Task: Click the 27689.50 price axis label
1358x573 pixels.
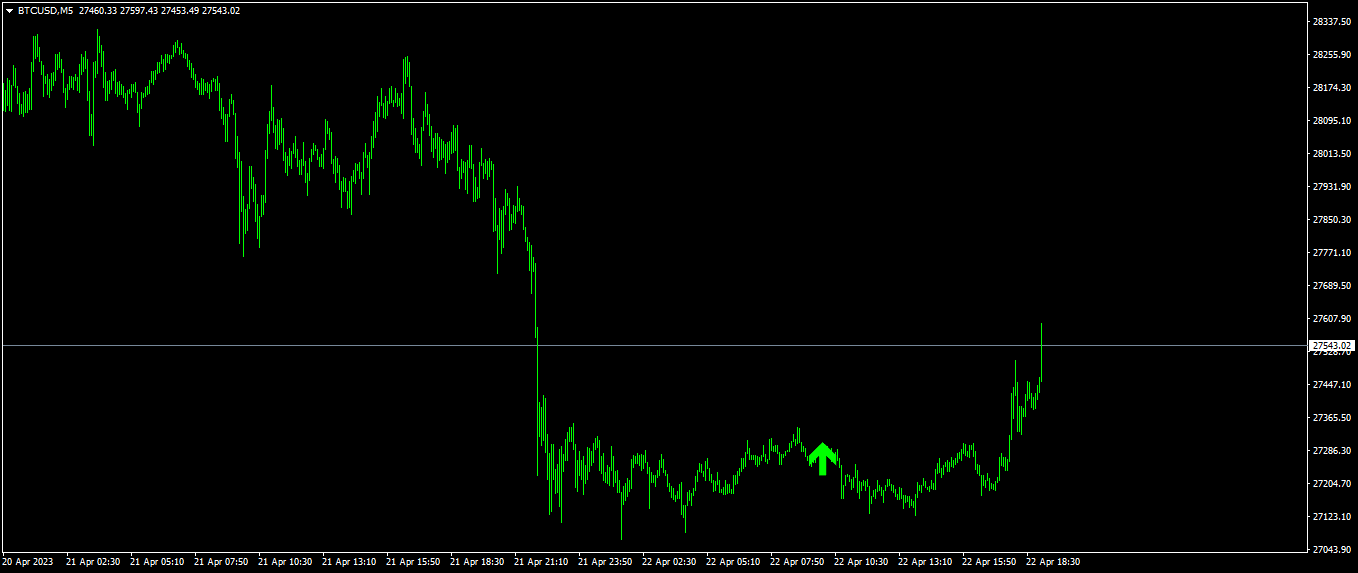Action: (1331, 286)
